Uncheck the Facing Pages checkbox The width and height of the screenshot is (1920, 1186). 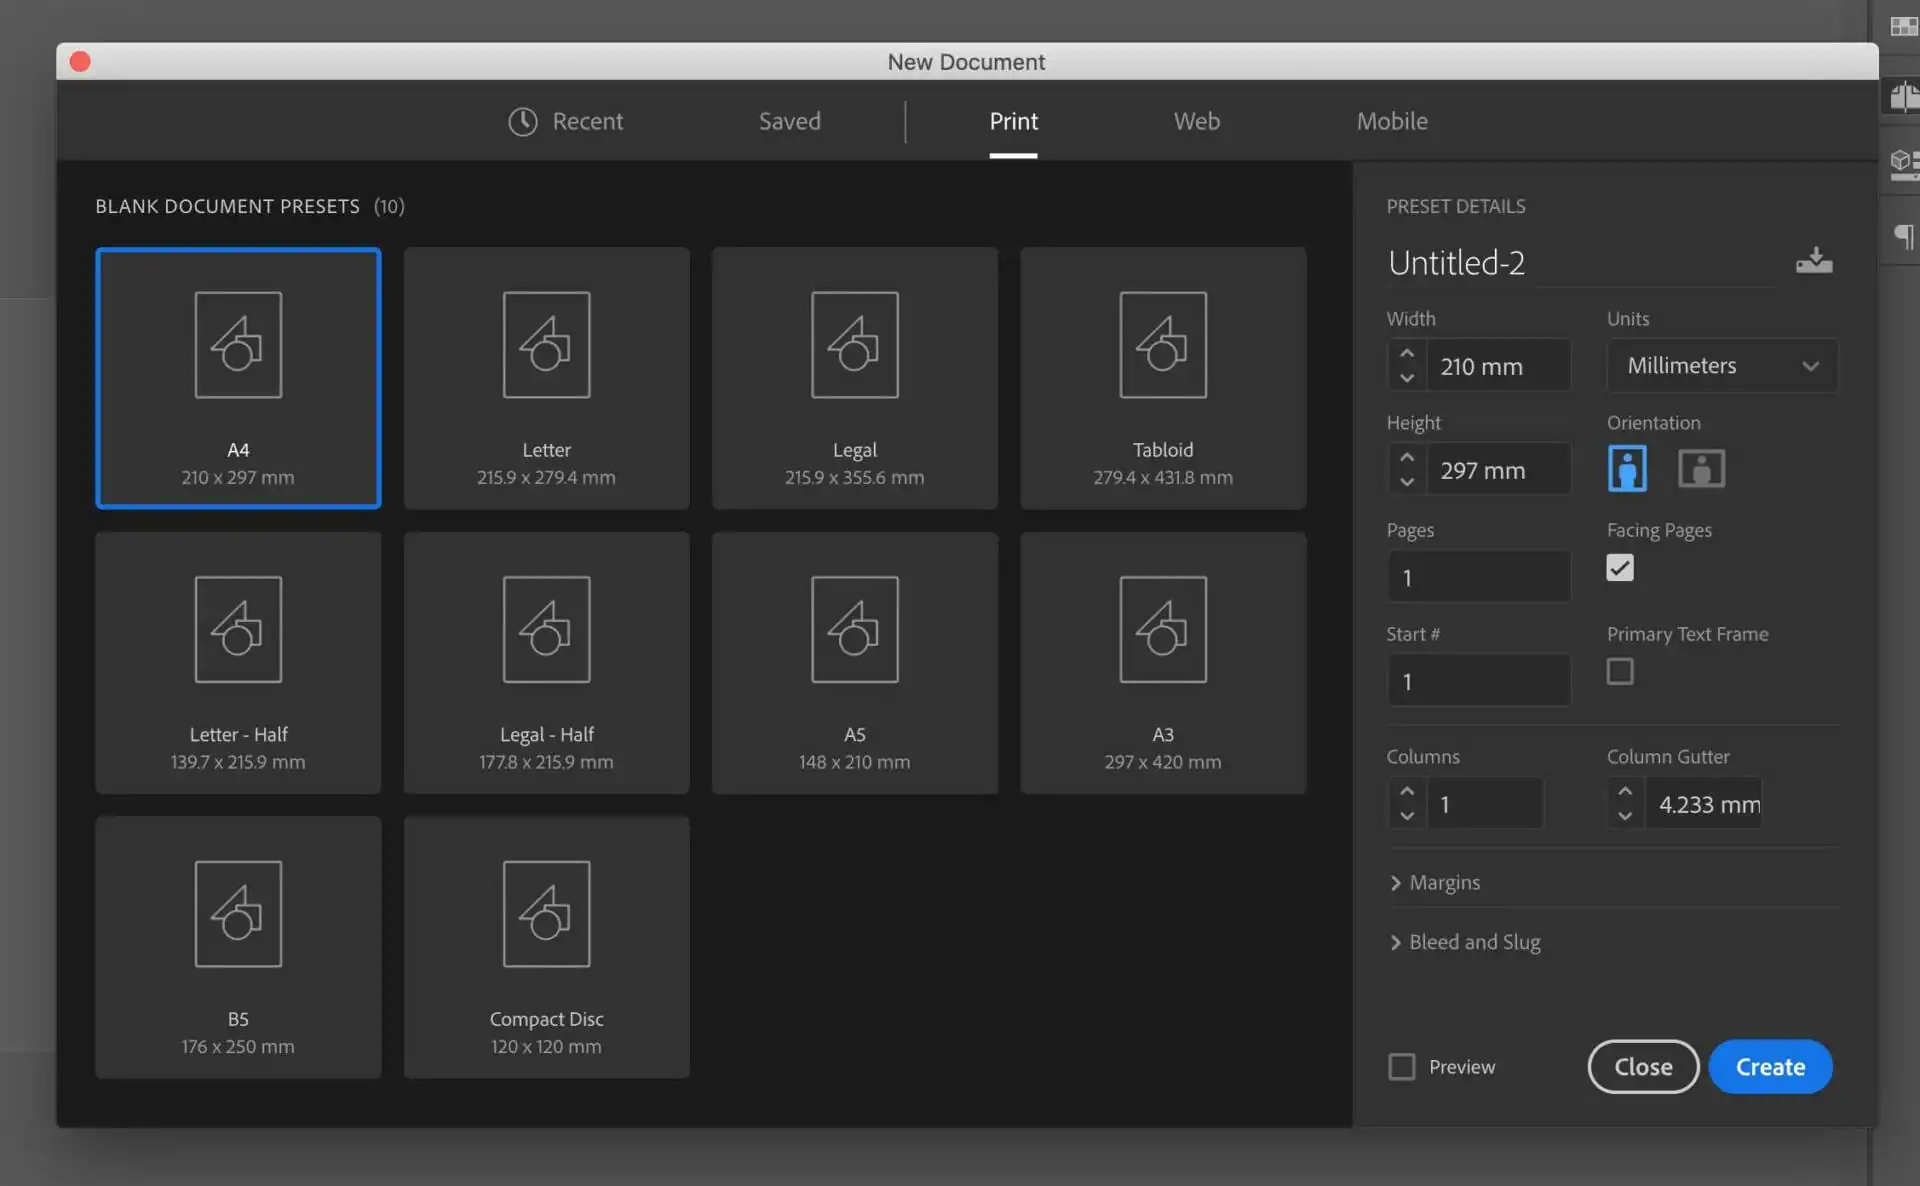[x=1620, y=568]
